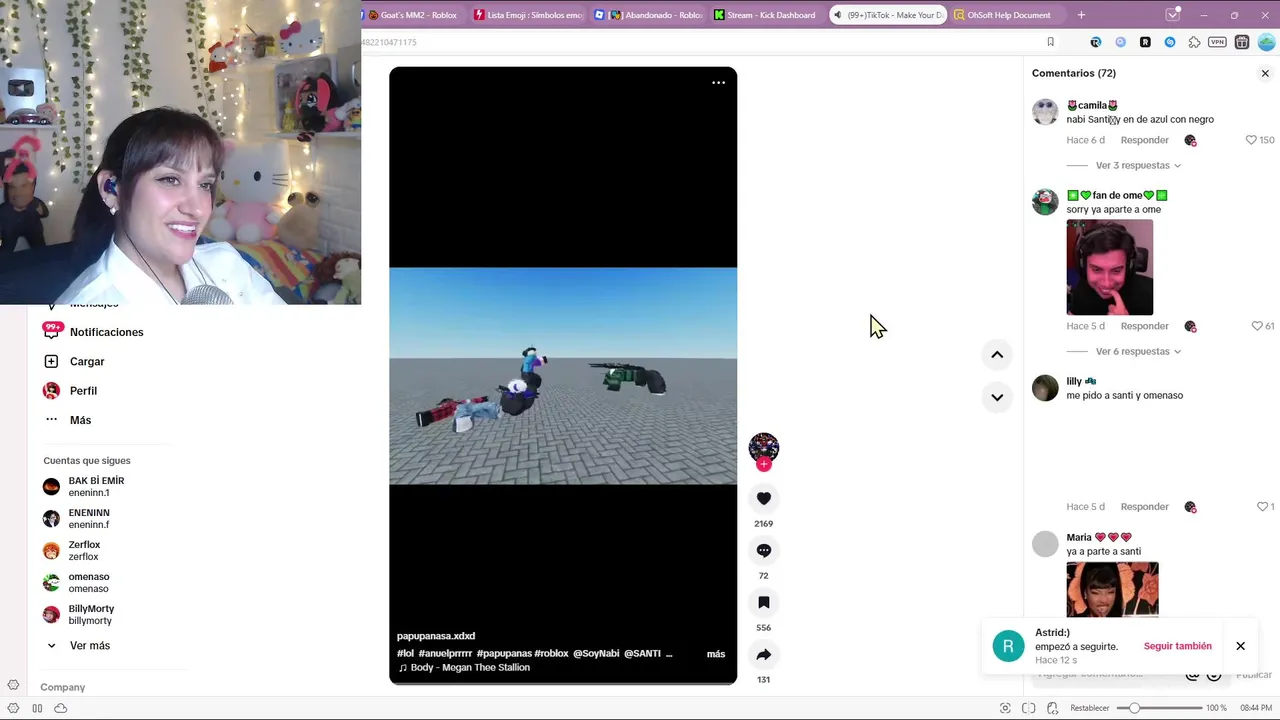Open omenaso followed account
1280x720 pixels.
89,583
